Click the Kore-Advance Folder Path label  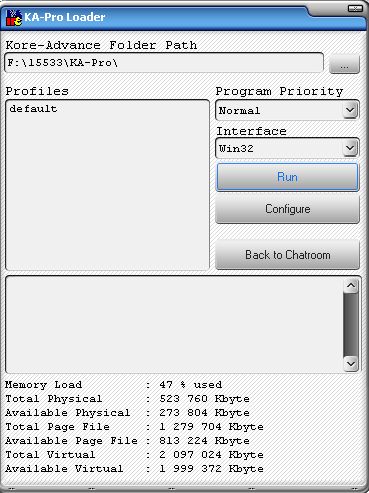pyautogui.click(x=101, y=45)
